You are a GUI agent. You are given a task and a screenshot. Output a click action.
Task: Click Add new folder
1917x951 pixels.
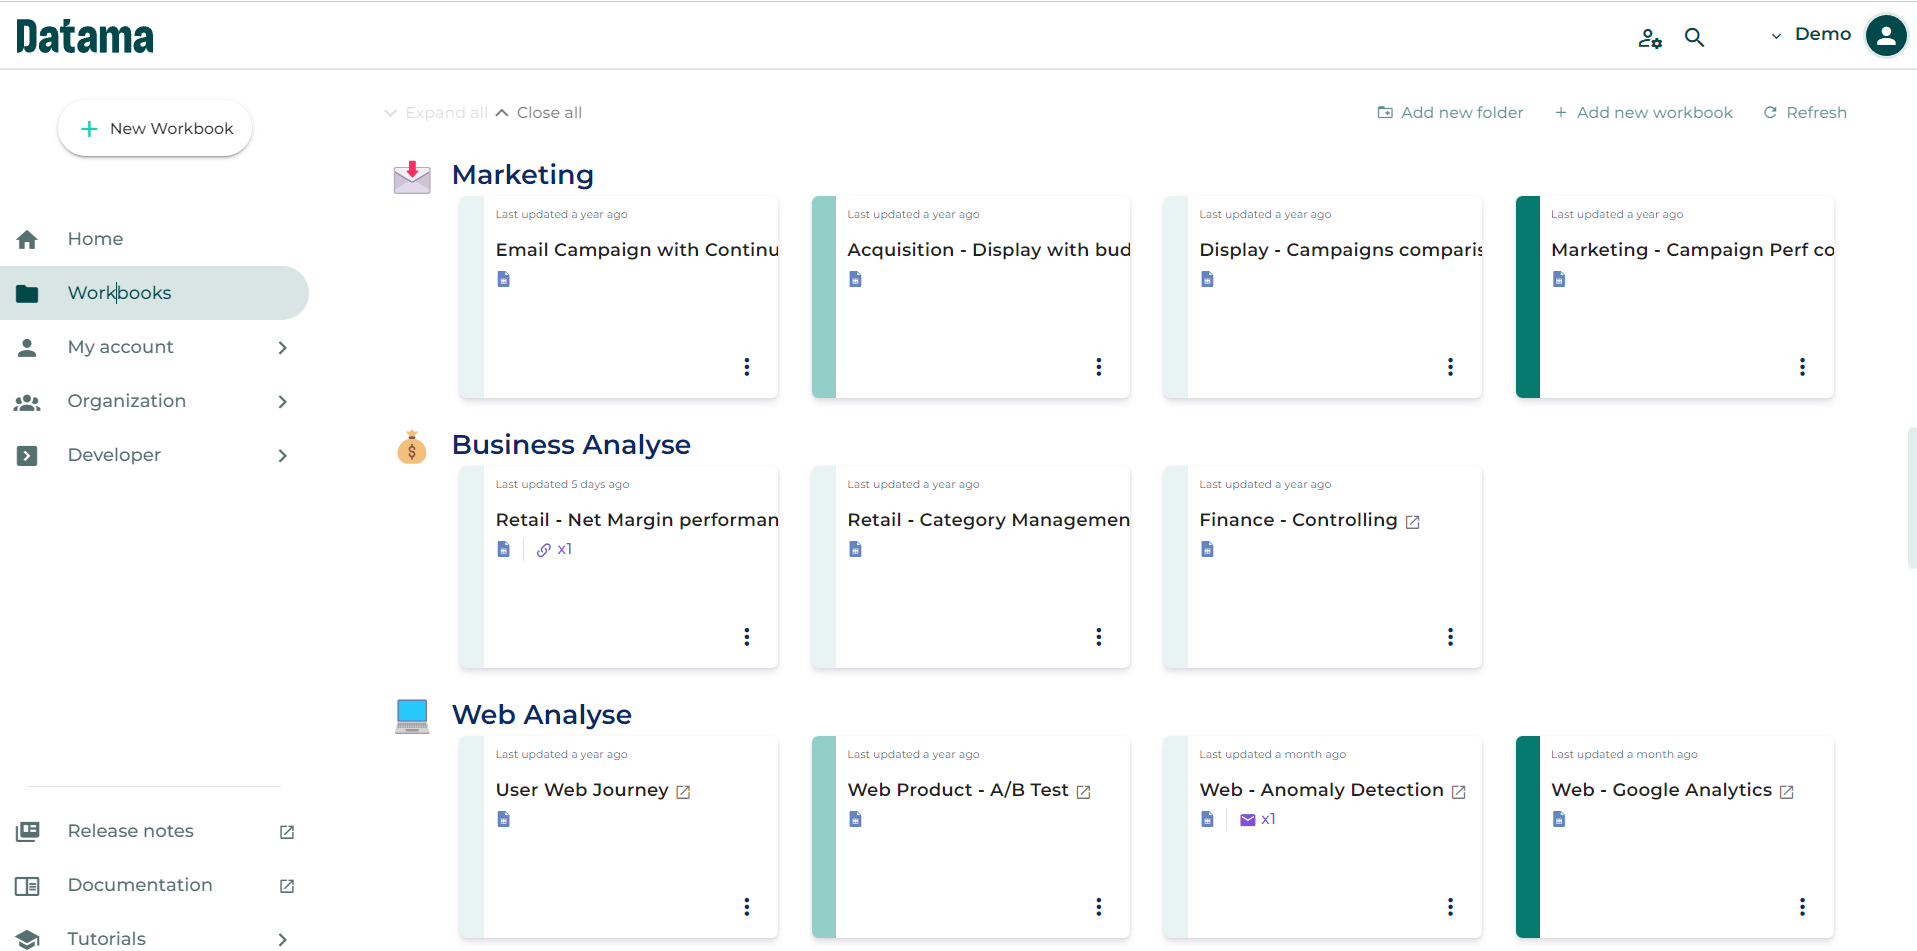pos(1450,113)
